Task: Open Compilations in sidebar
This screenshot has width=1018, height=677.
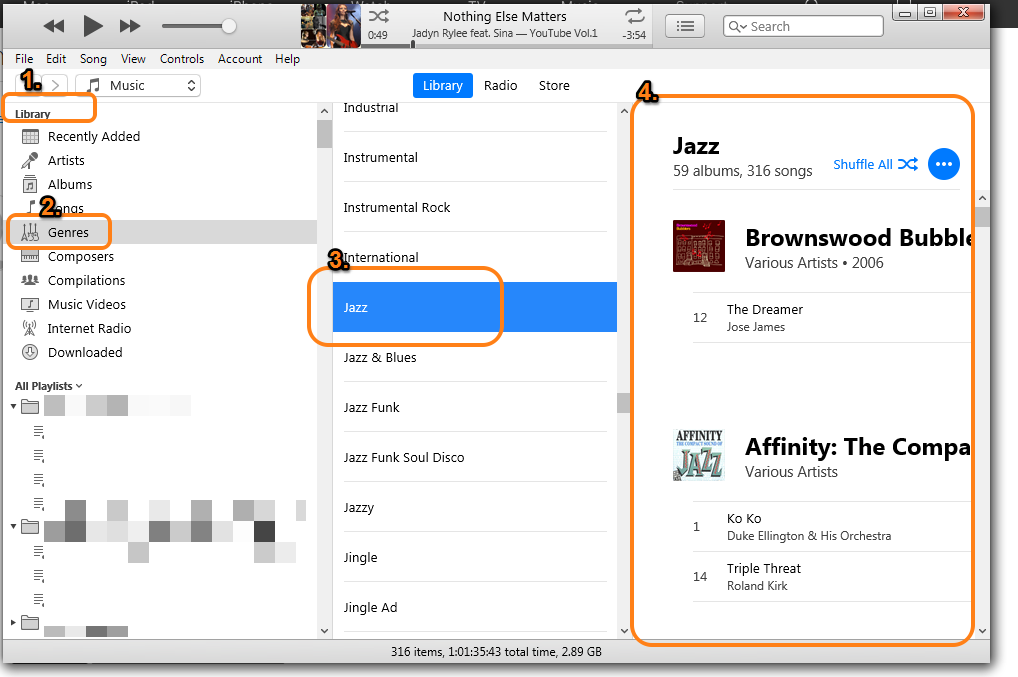Action: coord(86,280)
